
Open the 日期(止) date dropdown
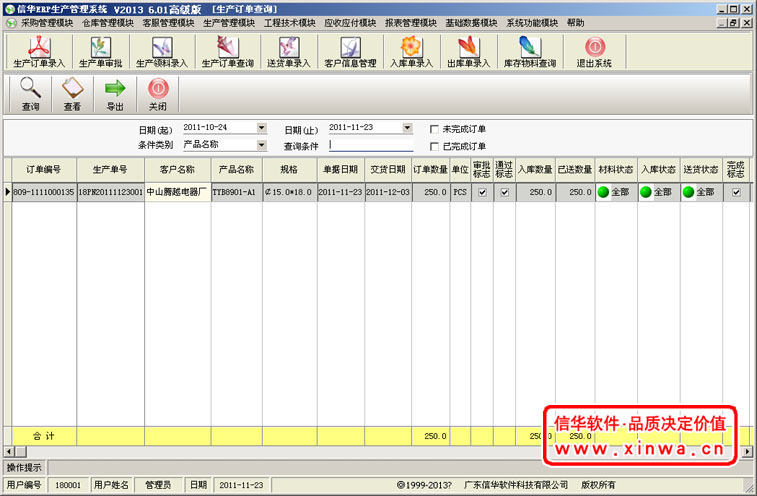click(407, 128)
